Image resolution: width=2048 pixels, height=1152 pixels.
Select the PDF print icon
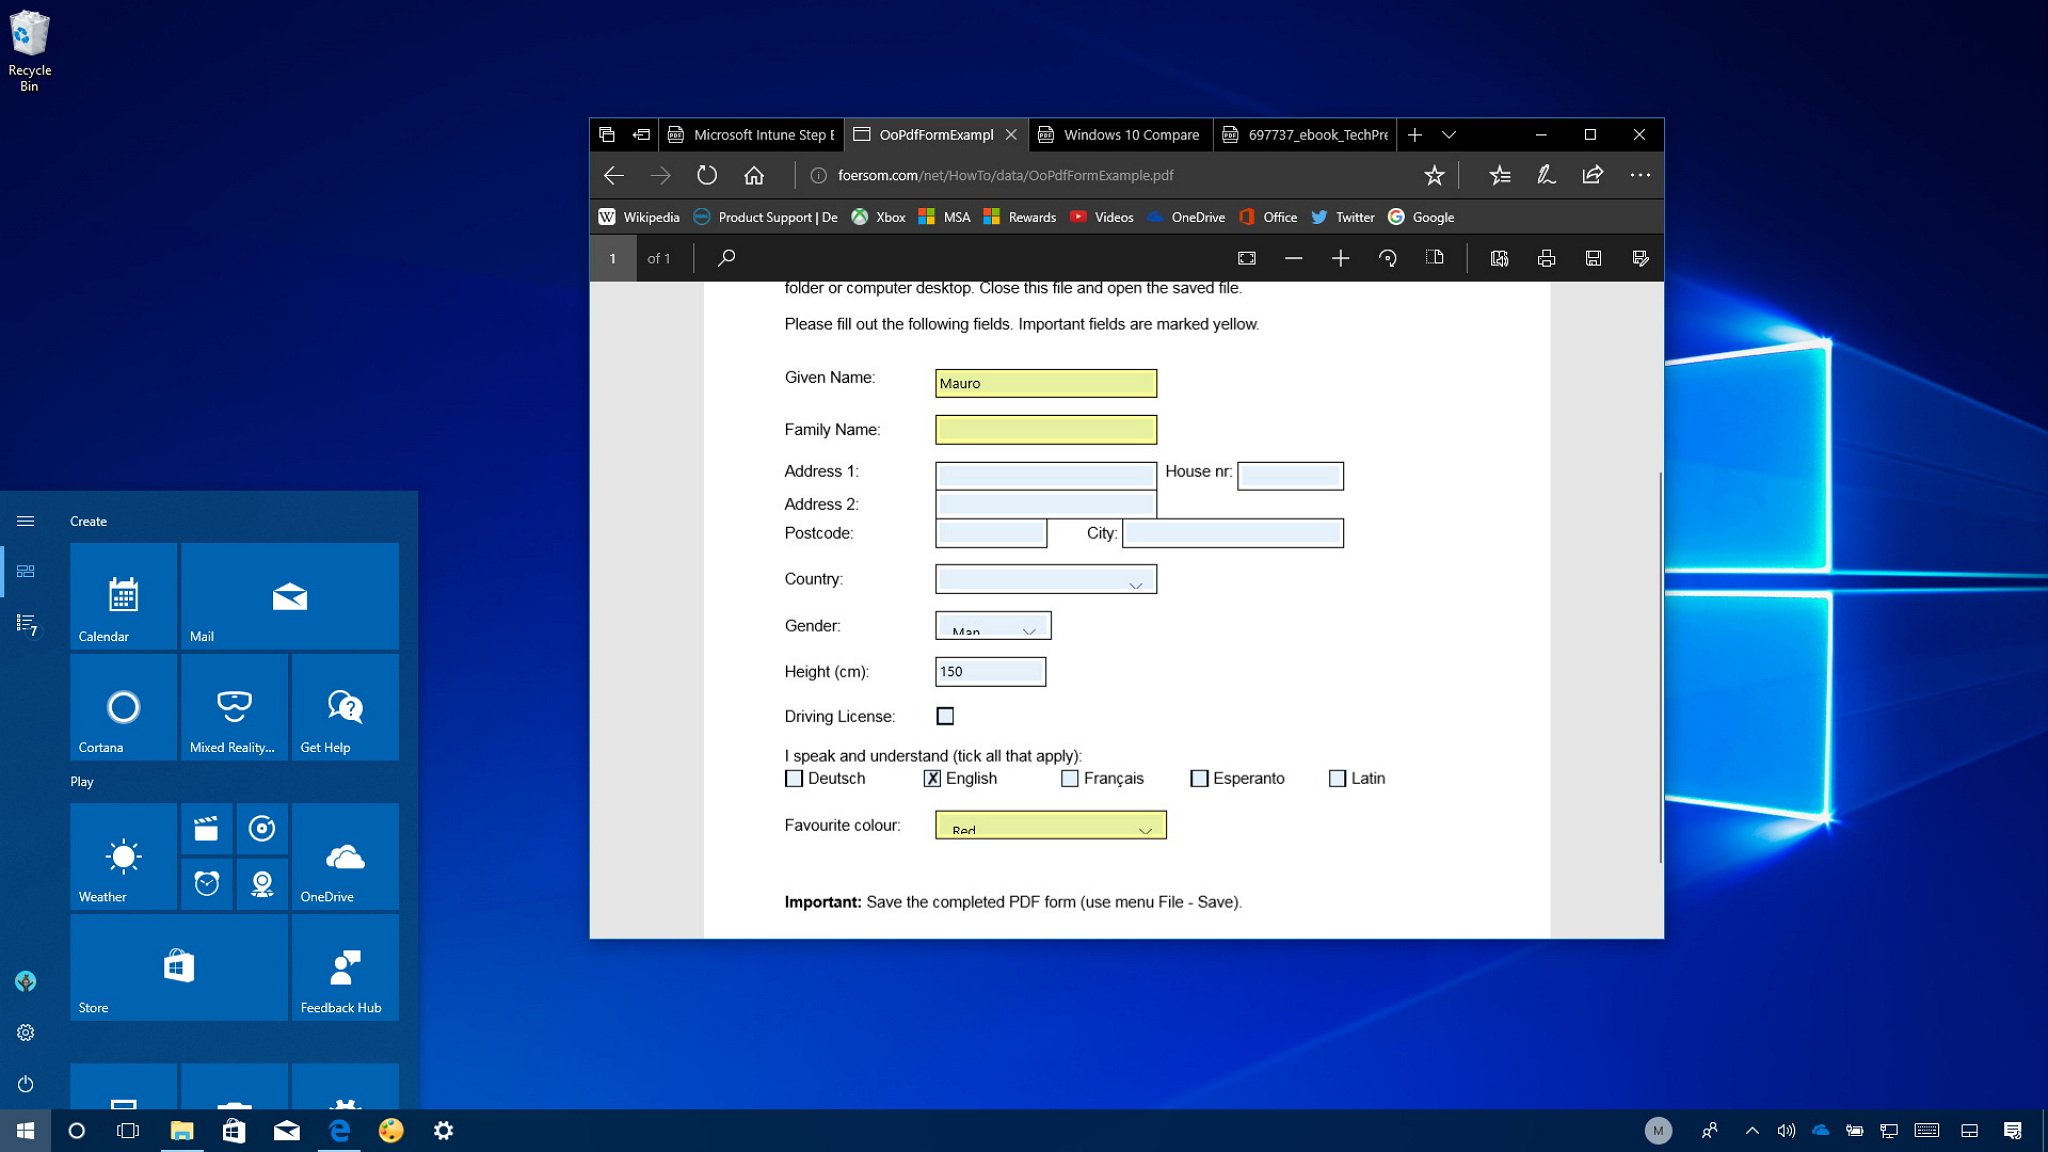tap(1544, 257)
